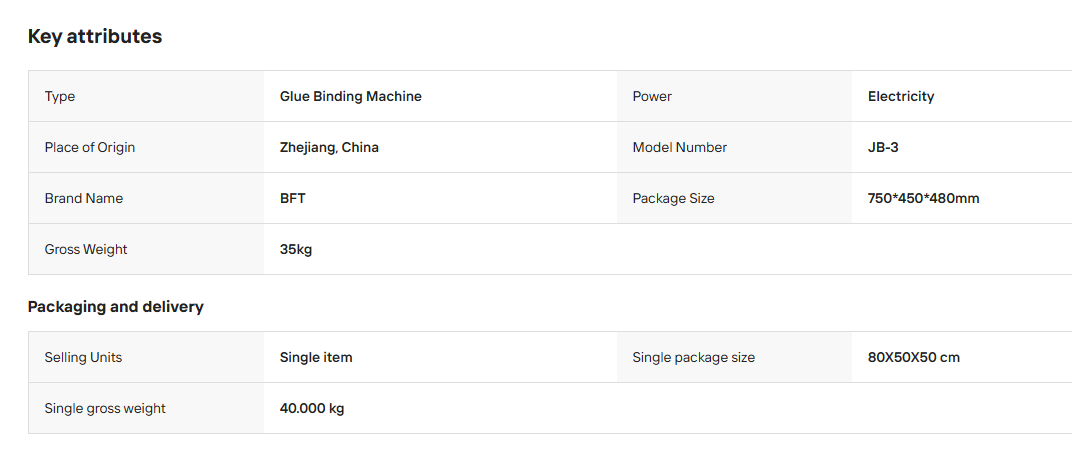This screenshot has width=1072, height=465.
Task: Select the 35kg weight value
Action: click(x=296, y=249)
